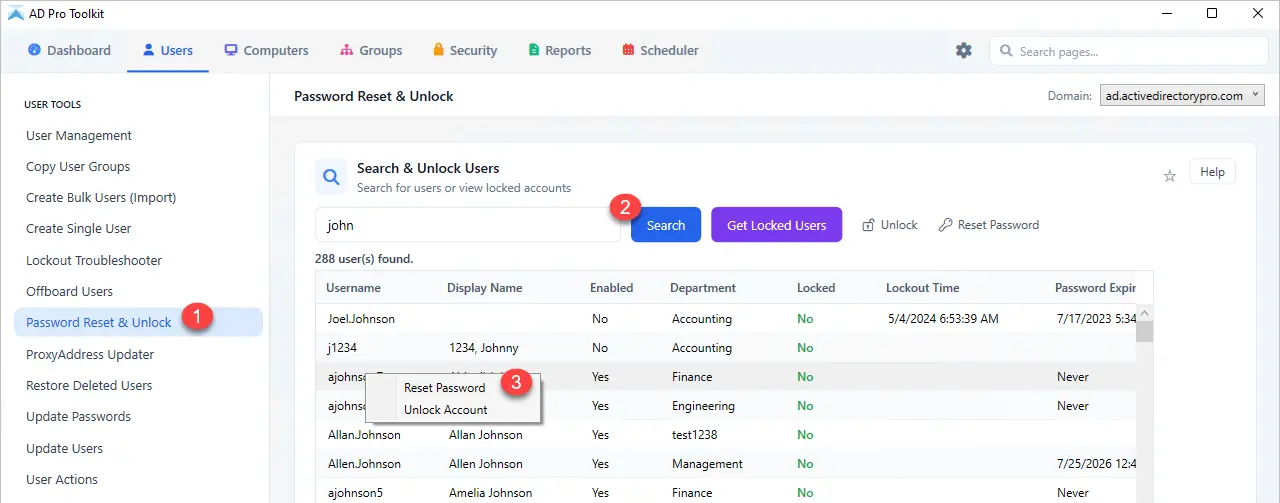1280x503 pixels.
Task: Open Copy User Groups tool
Action: 78,167
